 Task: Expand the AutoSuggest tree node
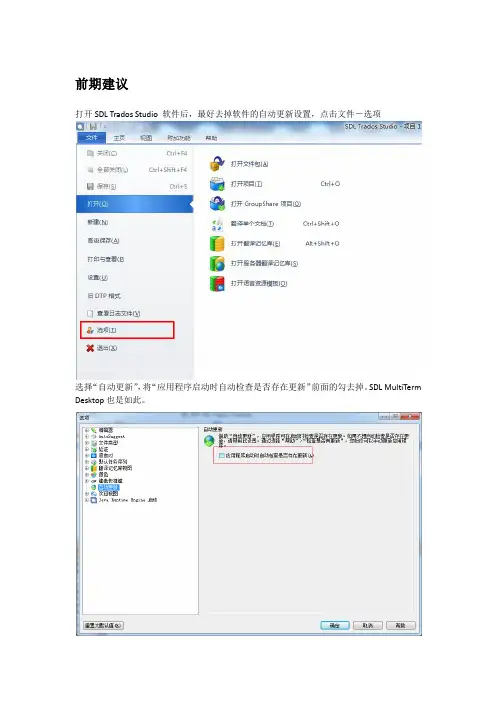tap(86, 436)
